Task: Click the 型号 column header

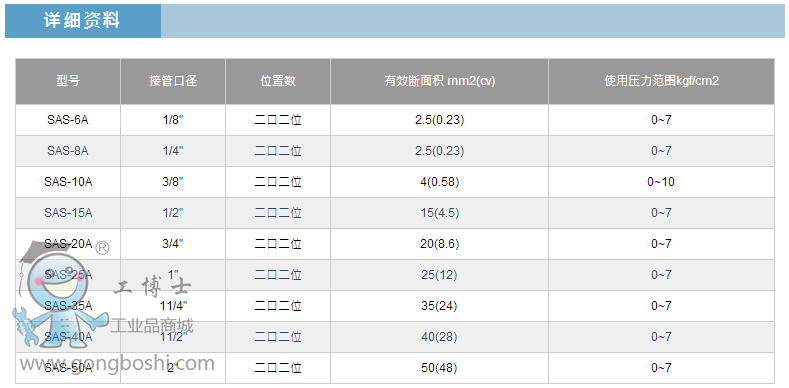Action: pyautogui.click(x=68, y=82)
